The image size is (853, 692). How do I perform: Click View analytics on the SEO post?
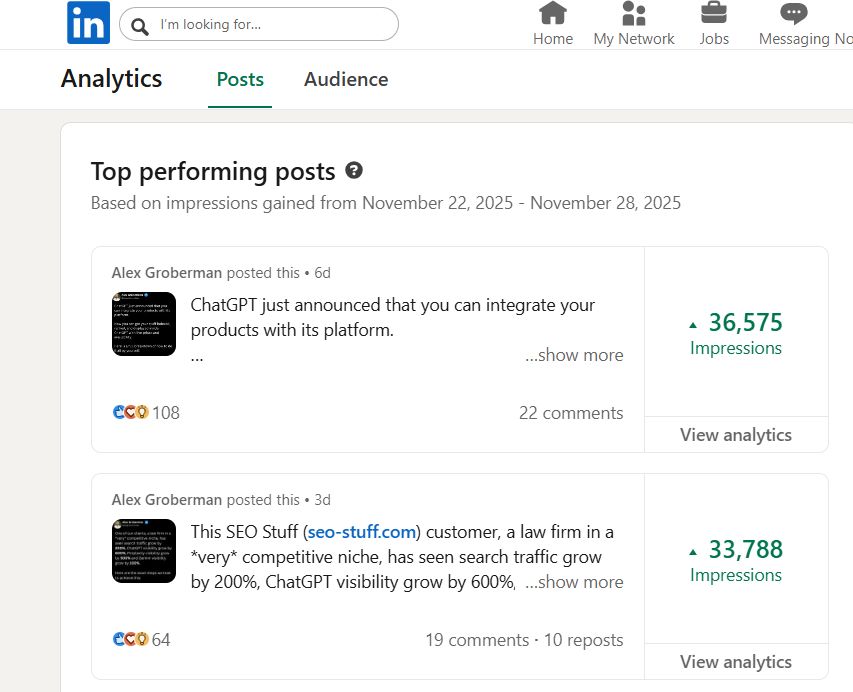736,661
